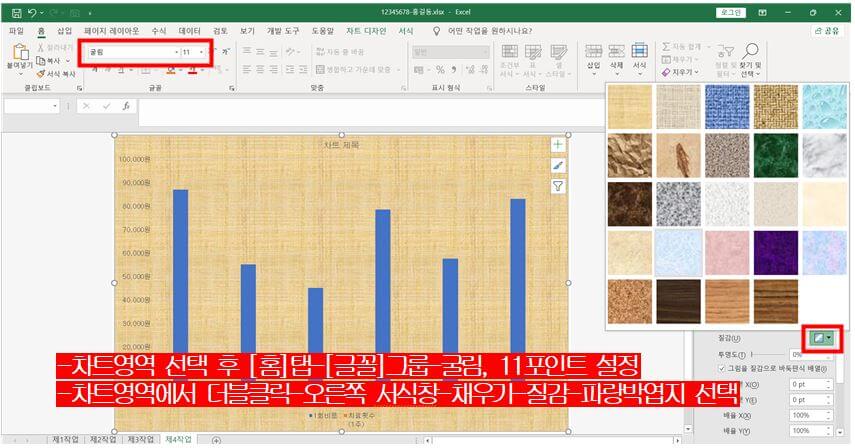This screenshot has height=448, width=855.
Task: Click the Save icon in the title bar
Action: [16, 12]
